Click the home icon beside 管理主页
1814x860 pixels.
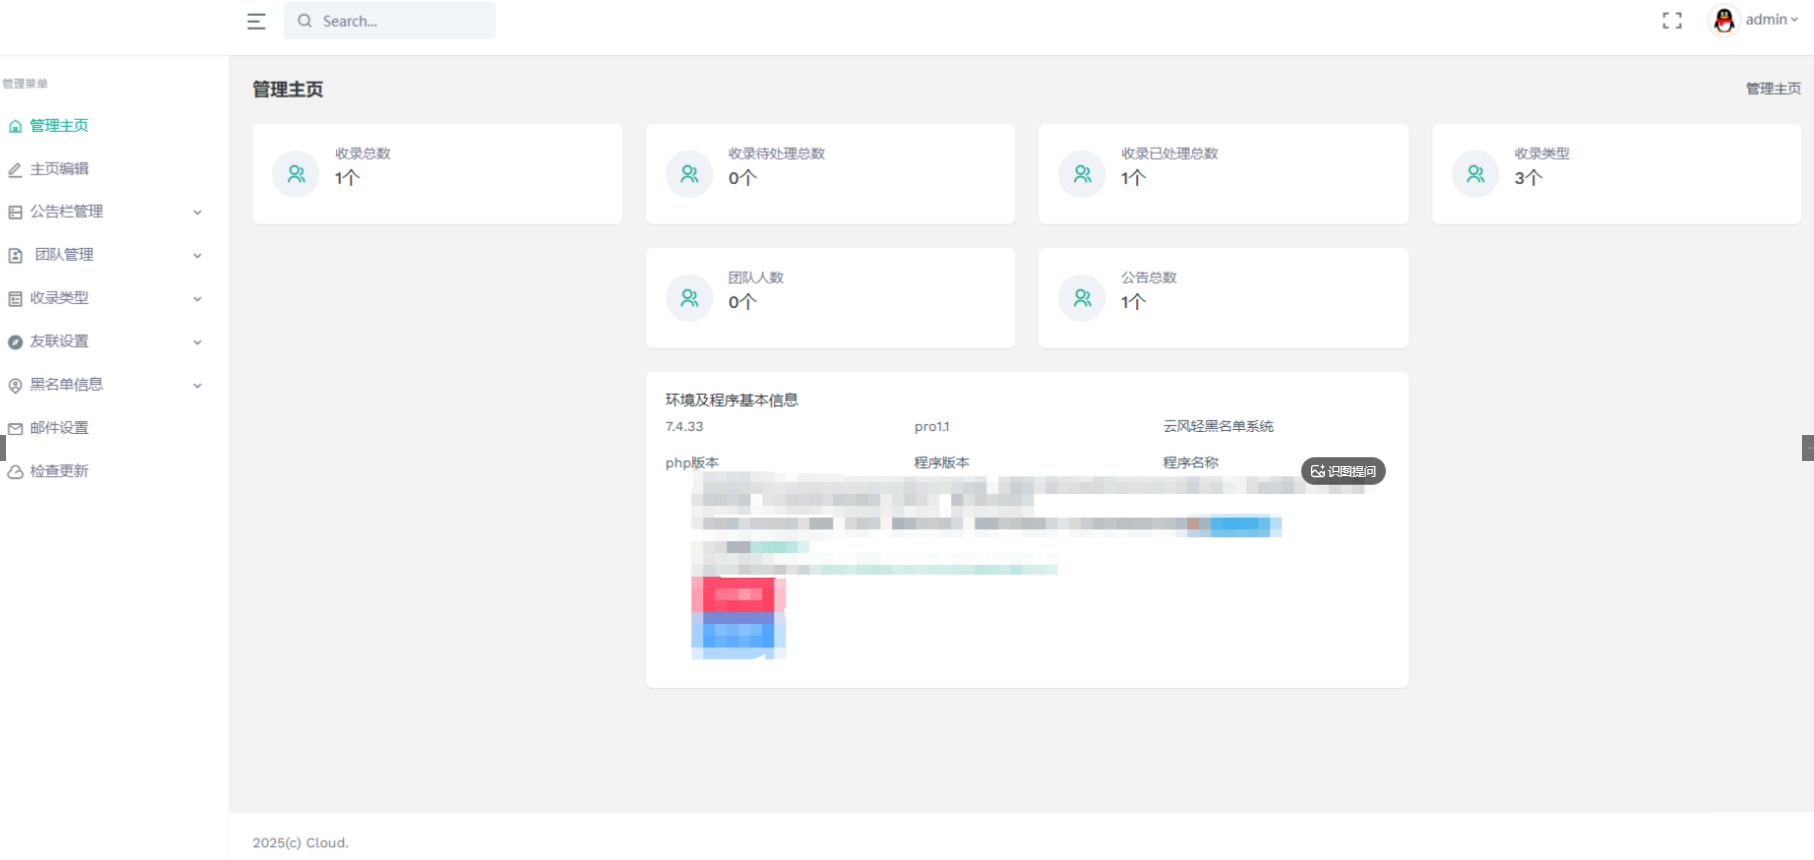pos(15,126)
